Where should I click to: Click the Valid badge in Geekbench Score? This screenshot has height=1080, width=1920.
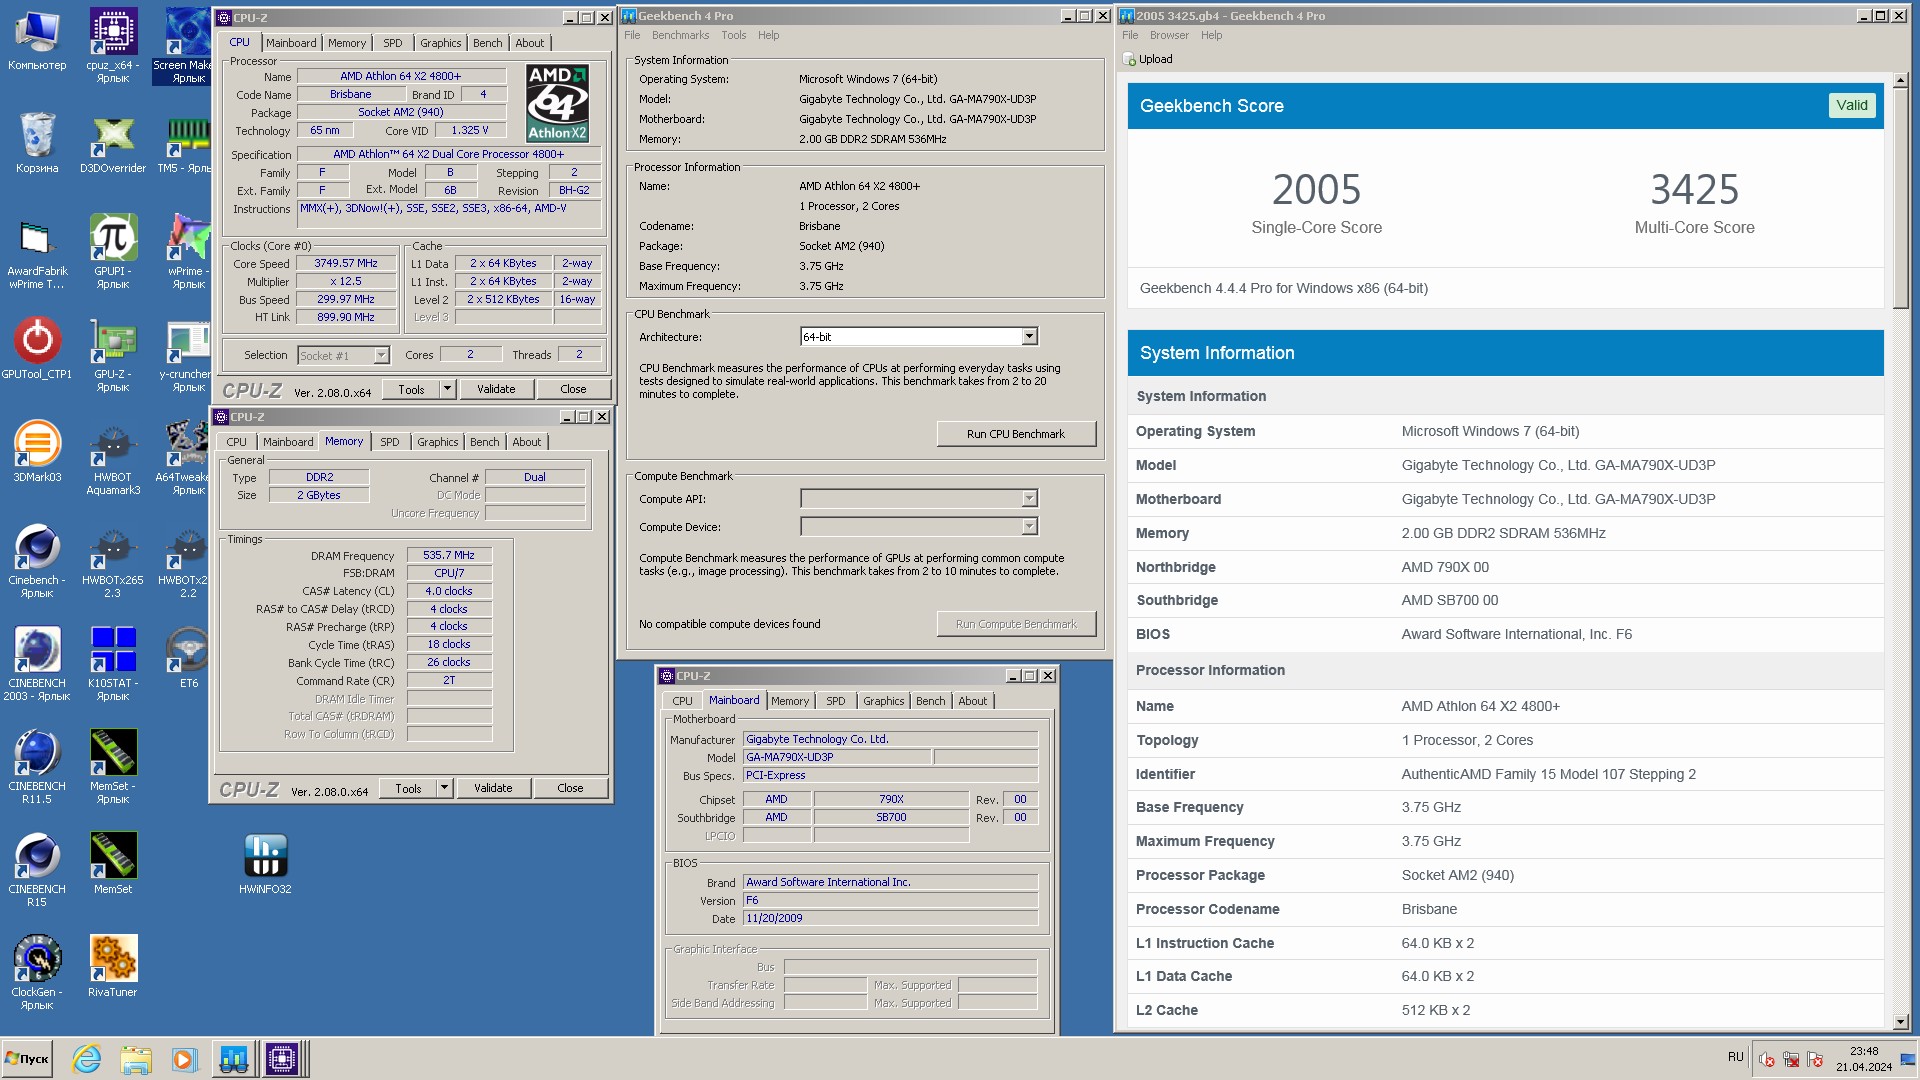click(x=1851, y=105)
